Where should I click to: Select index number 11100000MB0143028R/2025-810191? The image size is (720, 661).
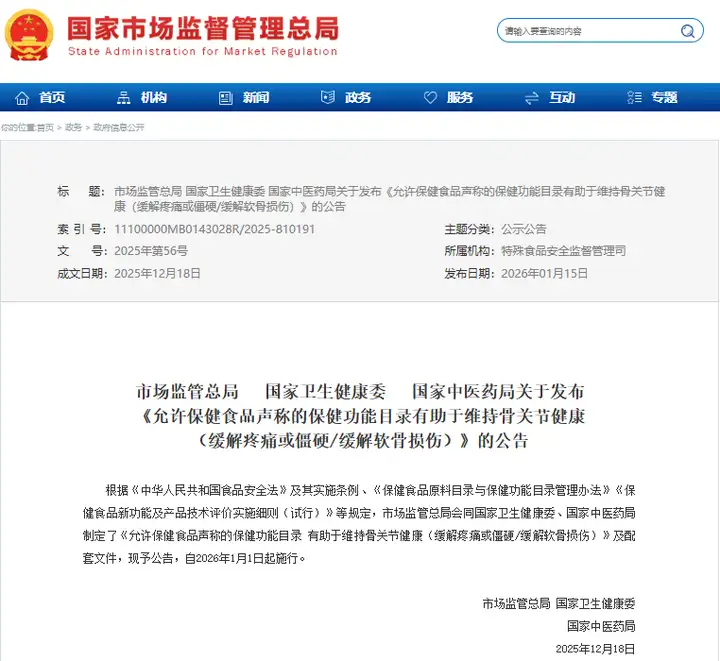pos(214,229)
